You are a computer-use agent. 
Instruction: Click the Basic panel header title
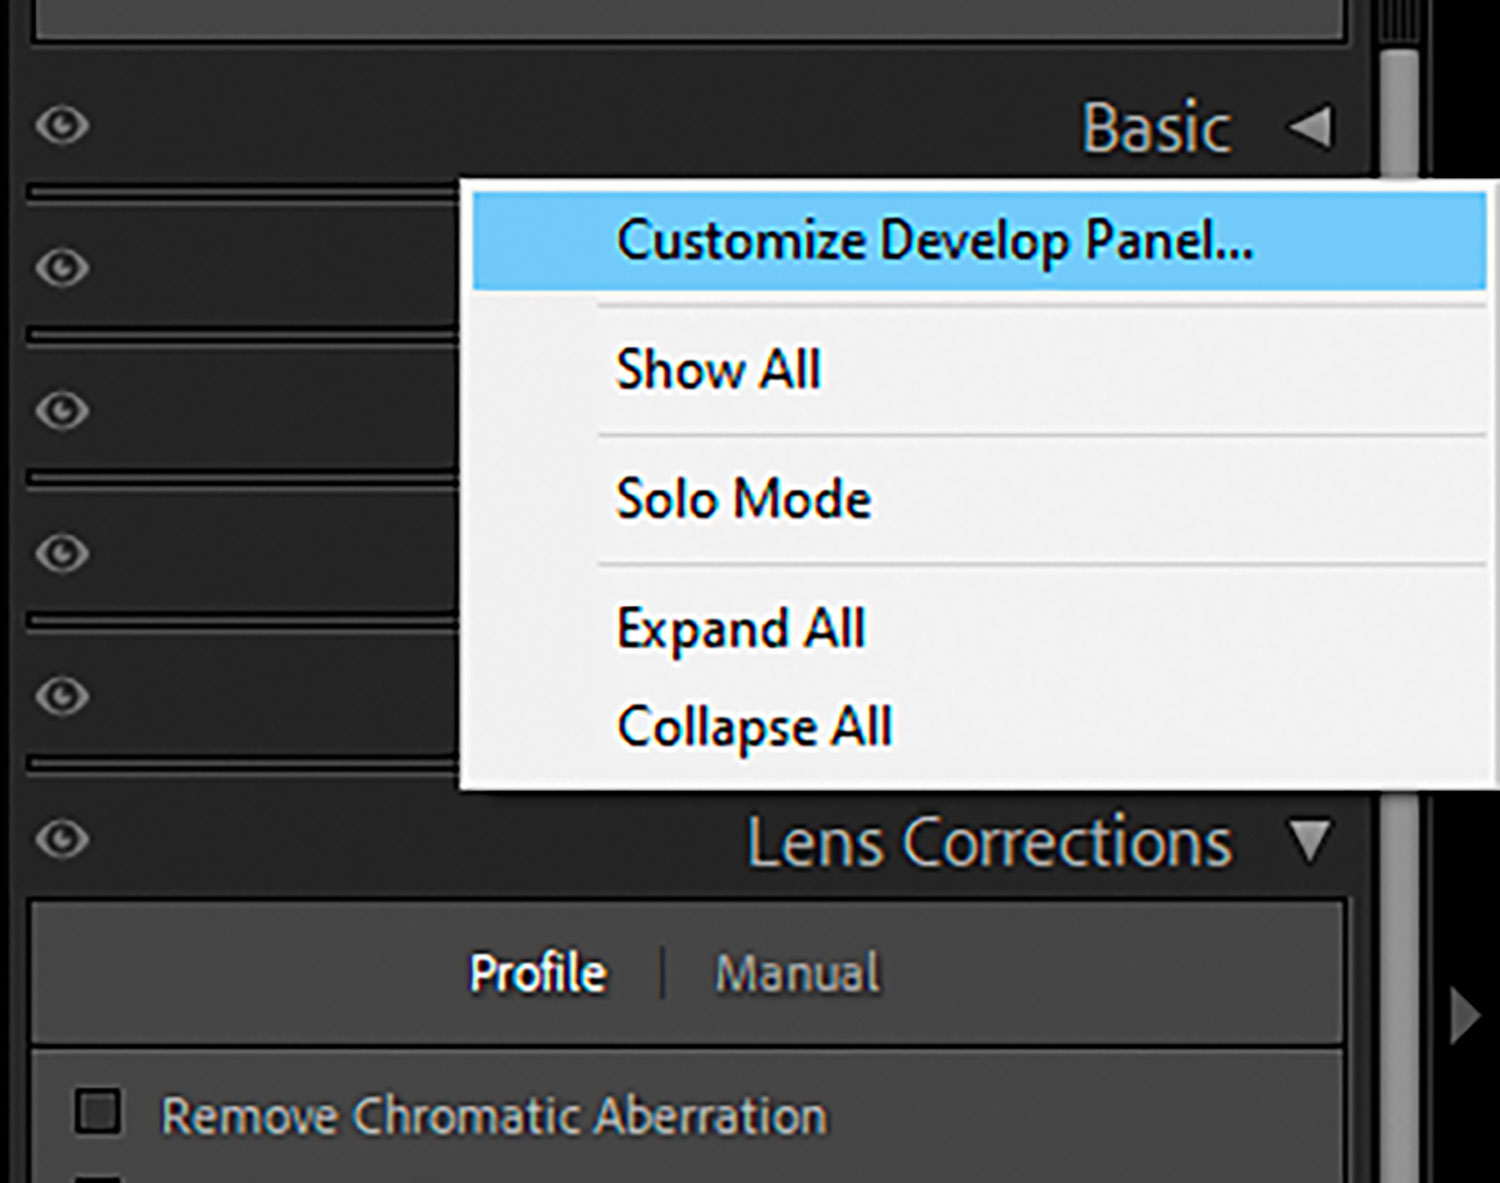point(1156,128)
